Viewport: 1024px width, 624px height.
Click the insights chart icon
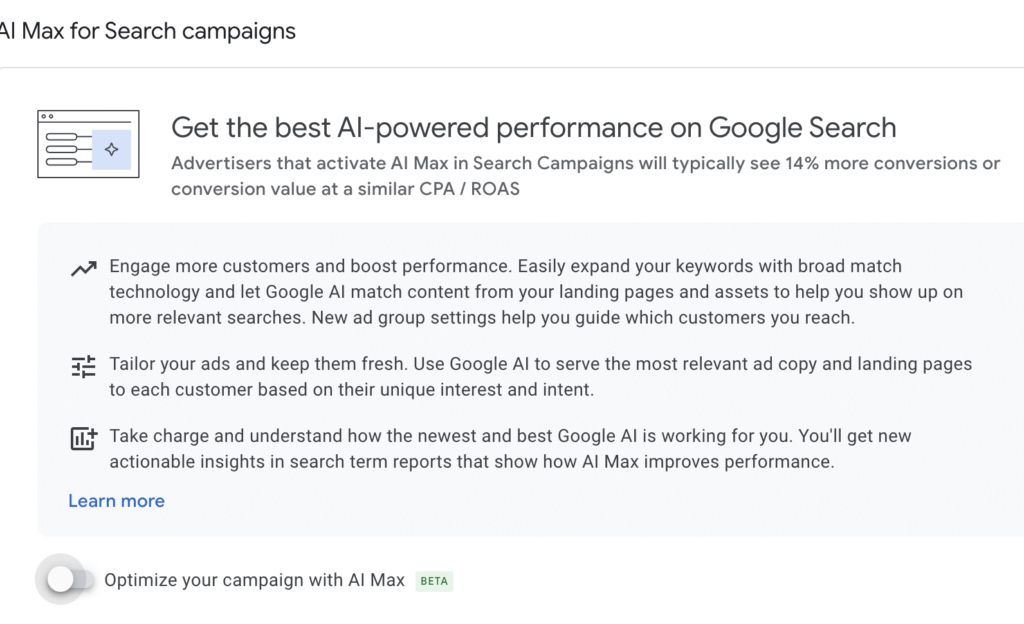tap(83, 438)
